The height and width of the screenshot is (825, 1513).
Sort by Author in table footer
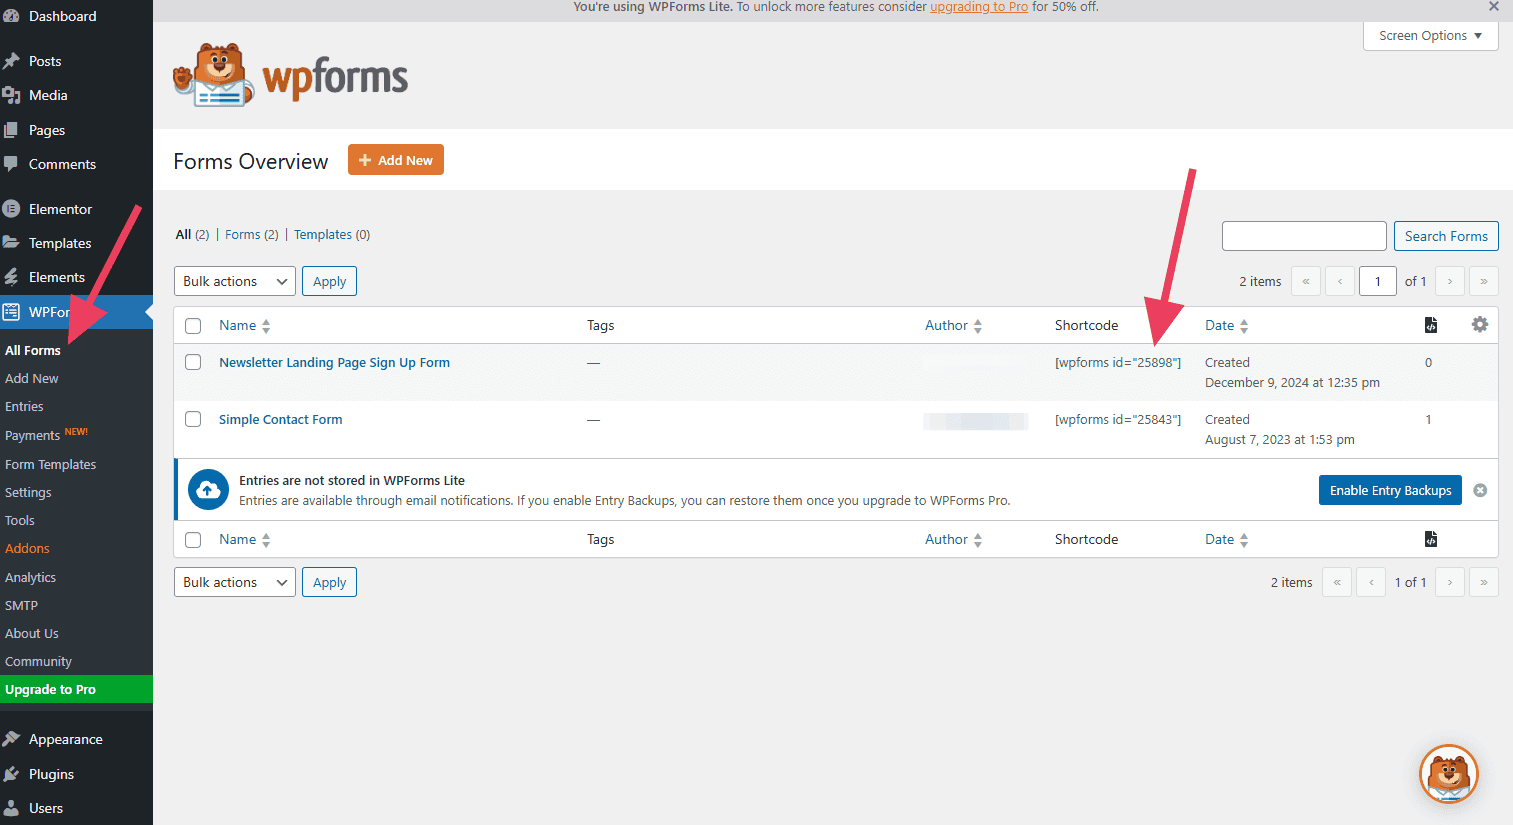click(x=954, y=539)
